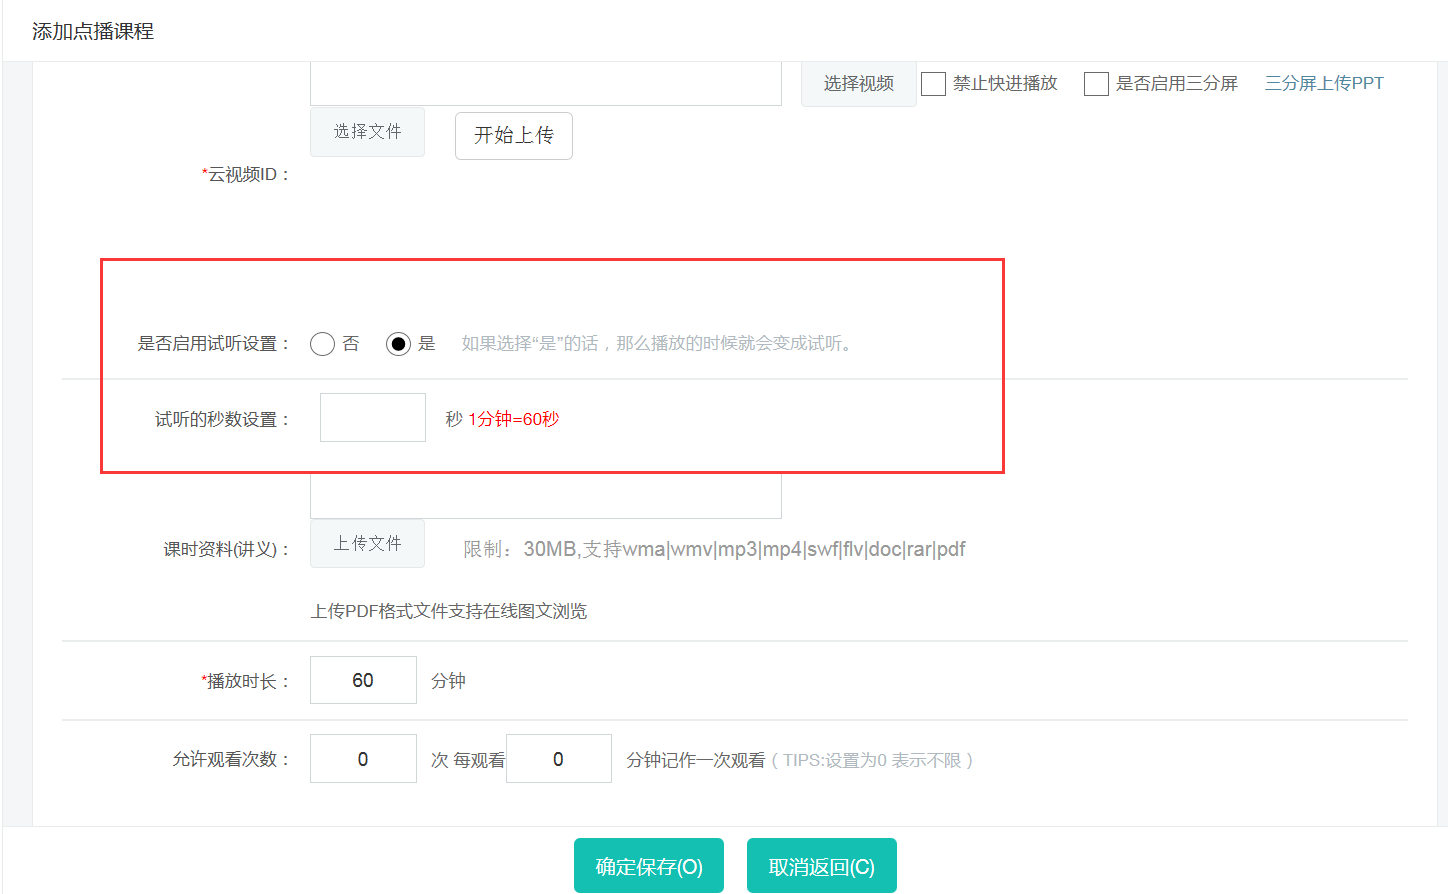
Task: Tick the 是否启用三分屏 checkbox
Action: coord(1096,84)
